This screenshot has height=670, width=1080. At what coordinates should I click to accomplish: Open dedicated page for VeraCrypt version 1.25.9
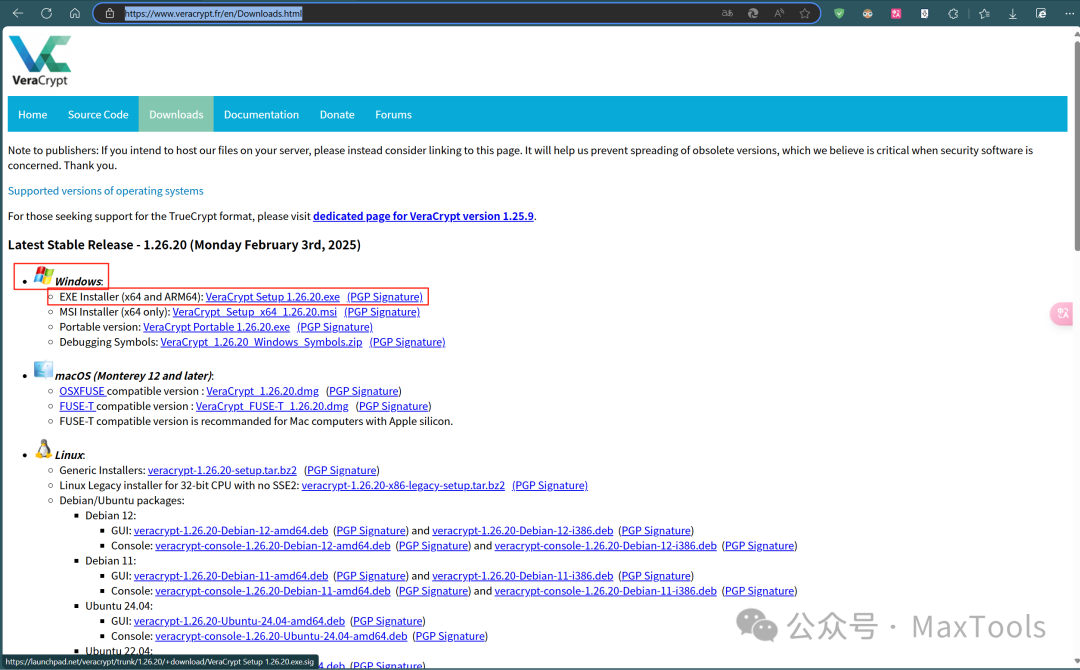coord(423,216)
